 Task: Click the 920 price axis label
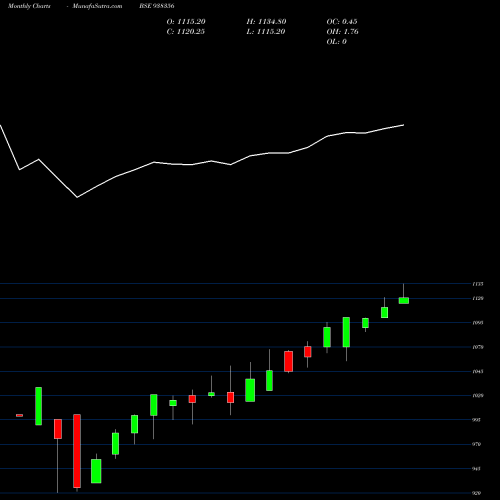(x=477, y=493)
